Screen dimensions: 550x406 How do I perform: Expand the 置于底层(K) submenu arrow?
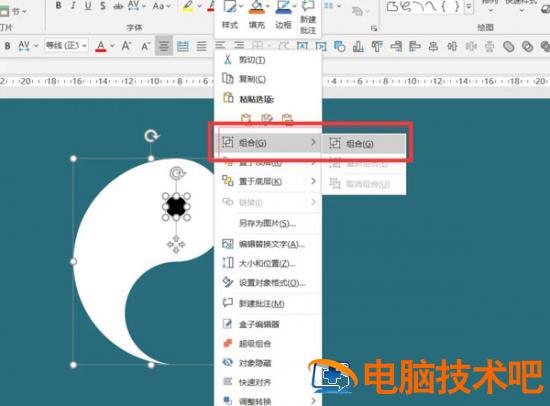click(x=314, y=181)
